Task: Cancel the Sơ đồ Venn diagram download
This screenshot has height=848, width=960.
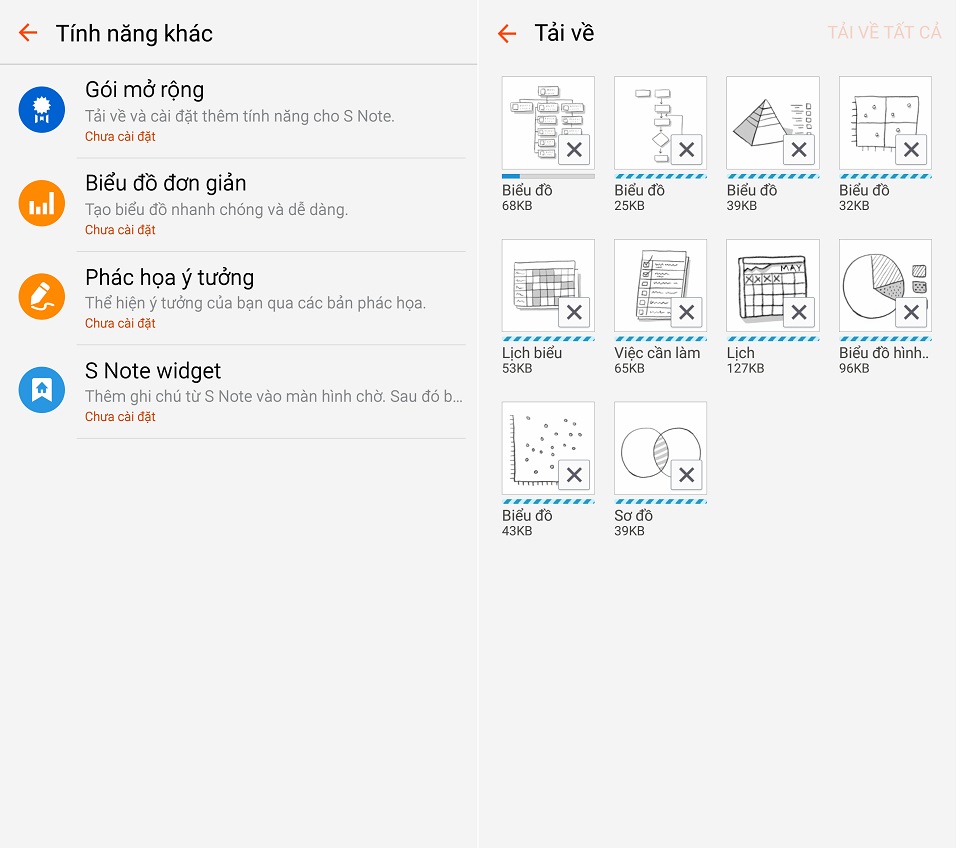Action: [x=686, y=475]
